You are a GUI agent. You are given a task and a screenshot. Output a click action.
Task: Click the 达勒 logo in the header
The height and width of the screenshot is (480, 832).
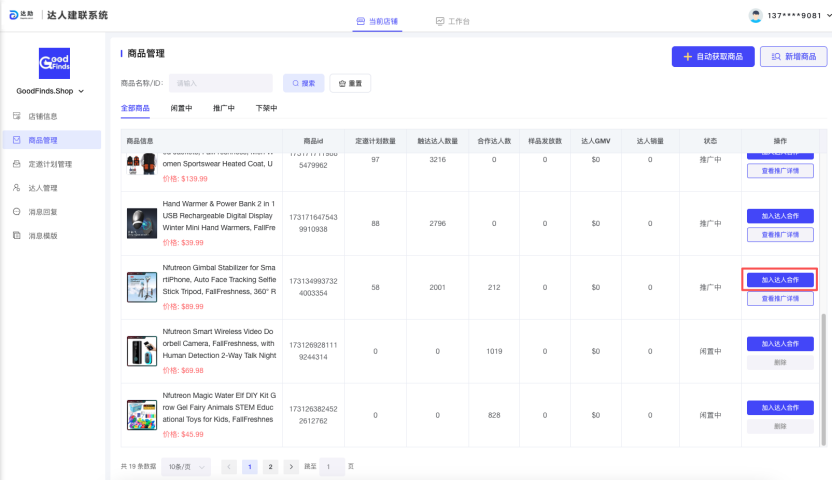21,15
